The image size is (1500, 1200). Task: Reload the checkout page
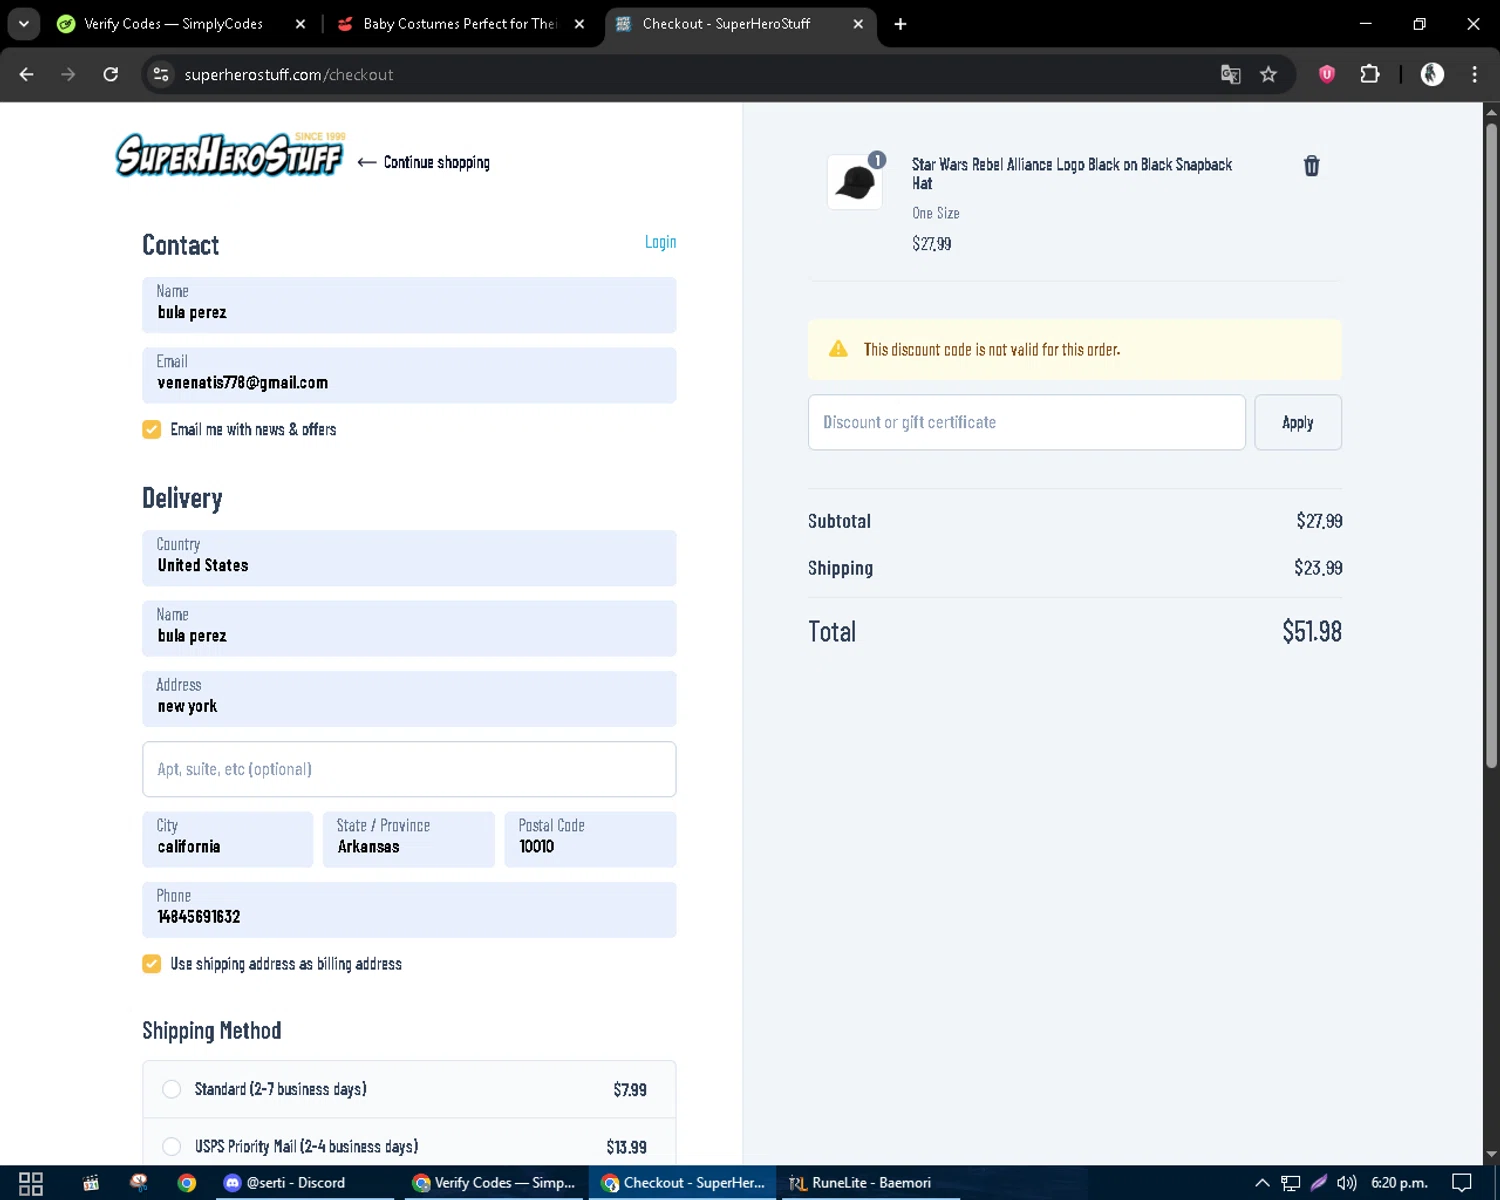click(111, 74)
